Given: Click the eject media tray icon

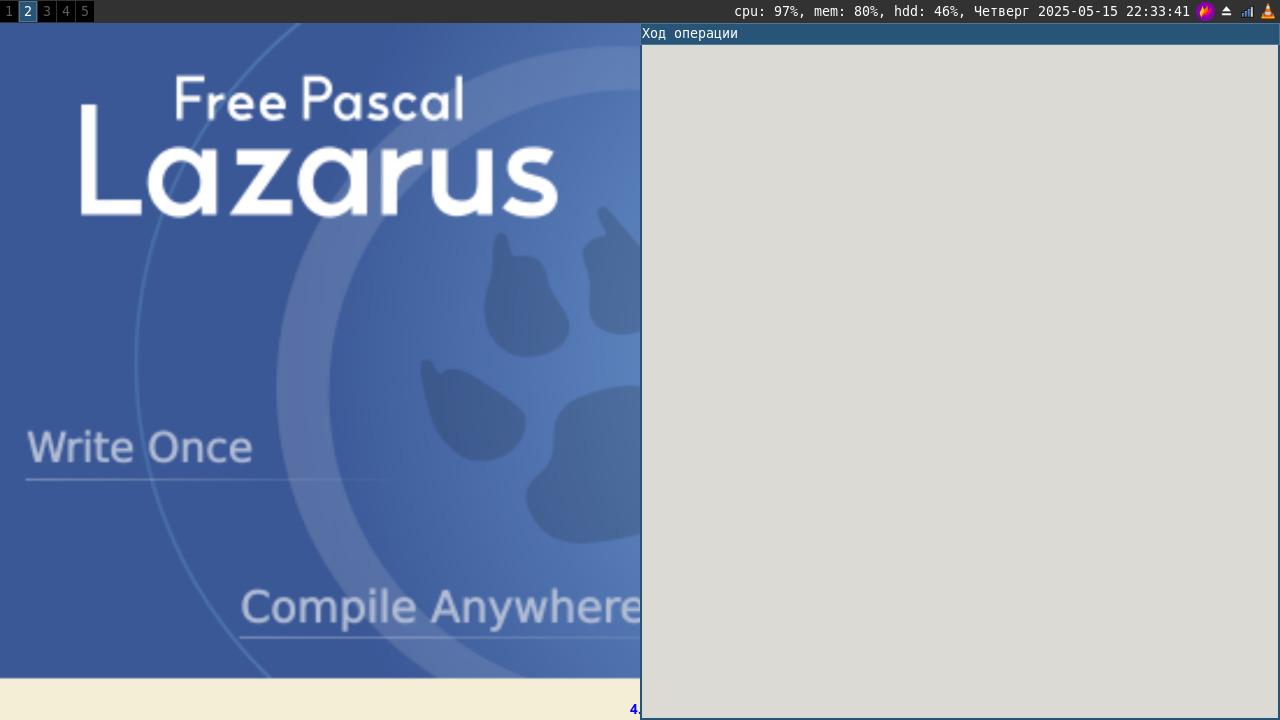Looking at the screenshot, I should click(x=1227, y=11).
